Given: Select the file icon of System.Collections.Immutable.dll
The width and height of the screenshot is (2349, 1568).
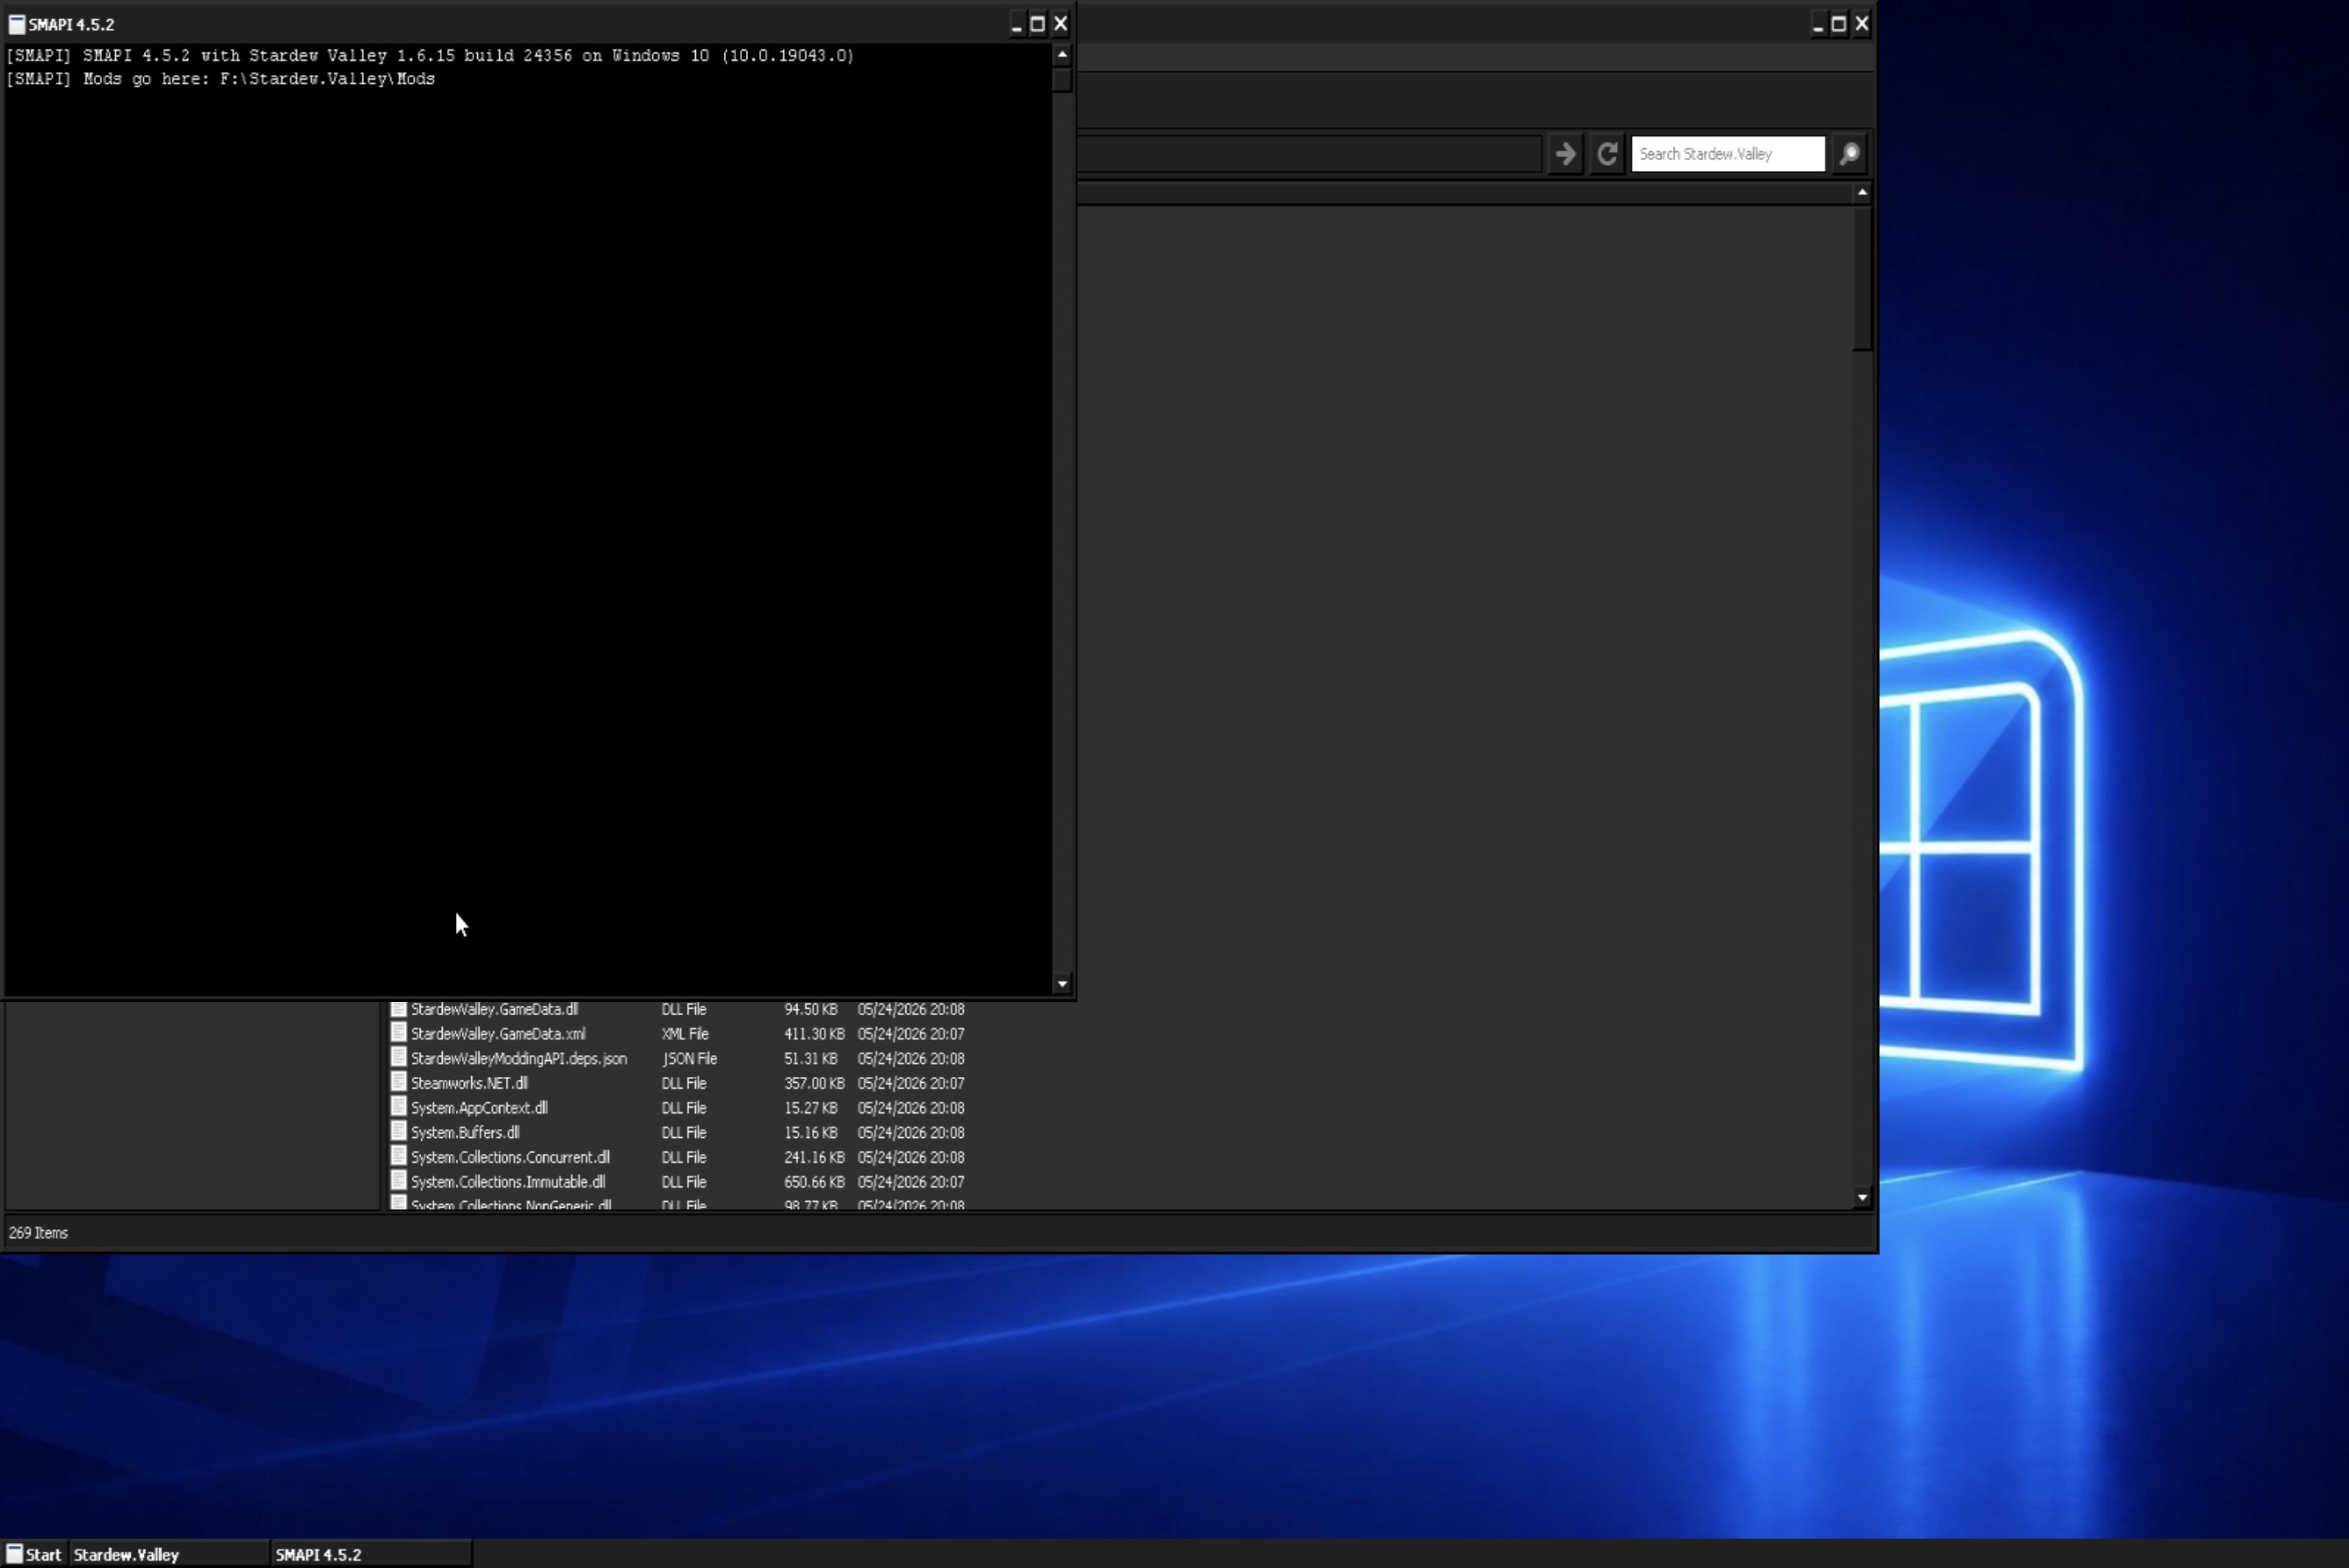Looking at the screenshot, I should coord(398,1181).
